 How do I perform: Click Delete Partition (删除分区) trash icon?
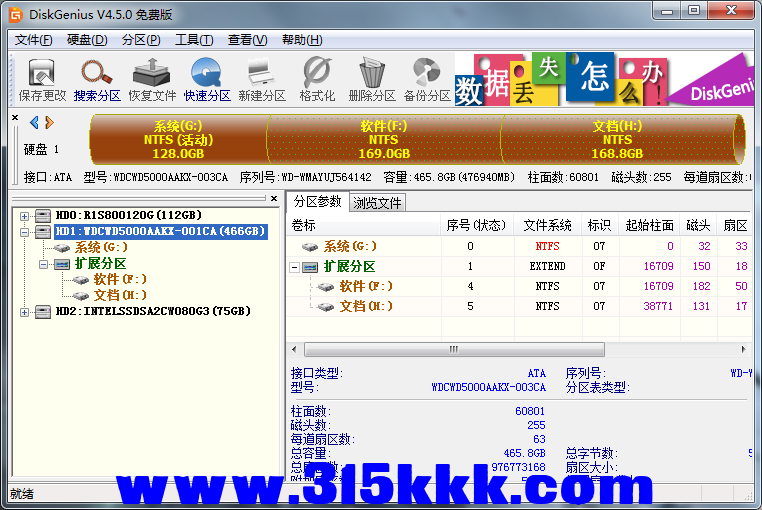[372, 80]
